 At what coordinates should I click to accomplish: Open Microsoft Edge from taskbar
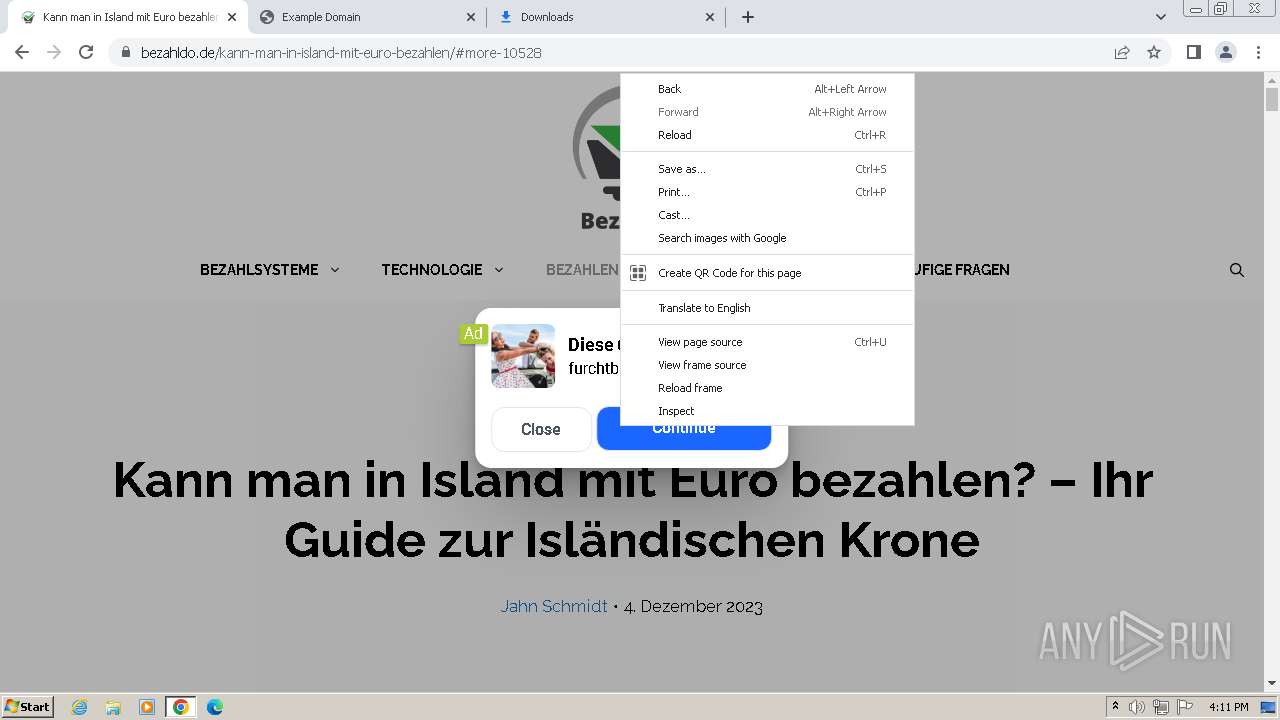(215, 707)
